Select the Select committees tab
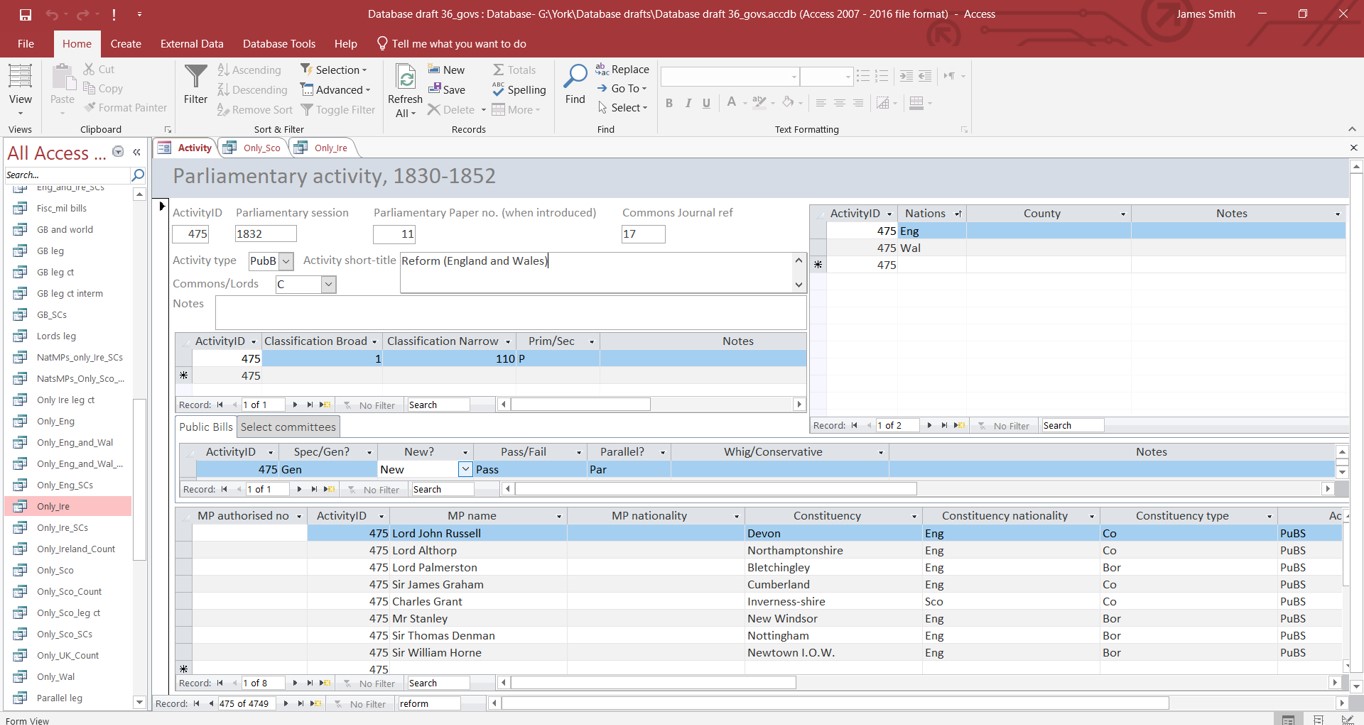This screenshot has height=725, width=1364. coord(288,427)
